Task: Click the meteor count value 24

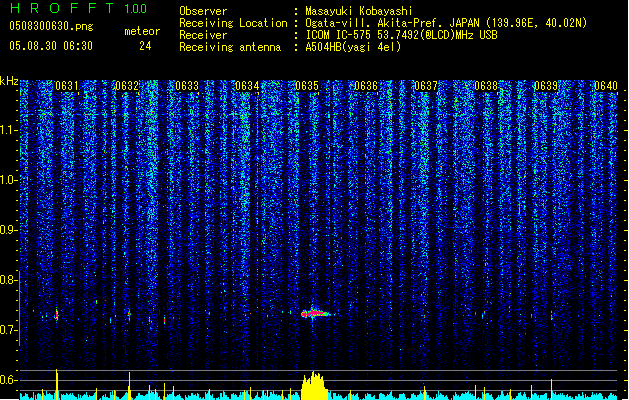Action: click(x=145, y=46)
